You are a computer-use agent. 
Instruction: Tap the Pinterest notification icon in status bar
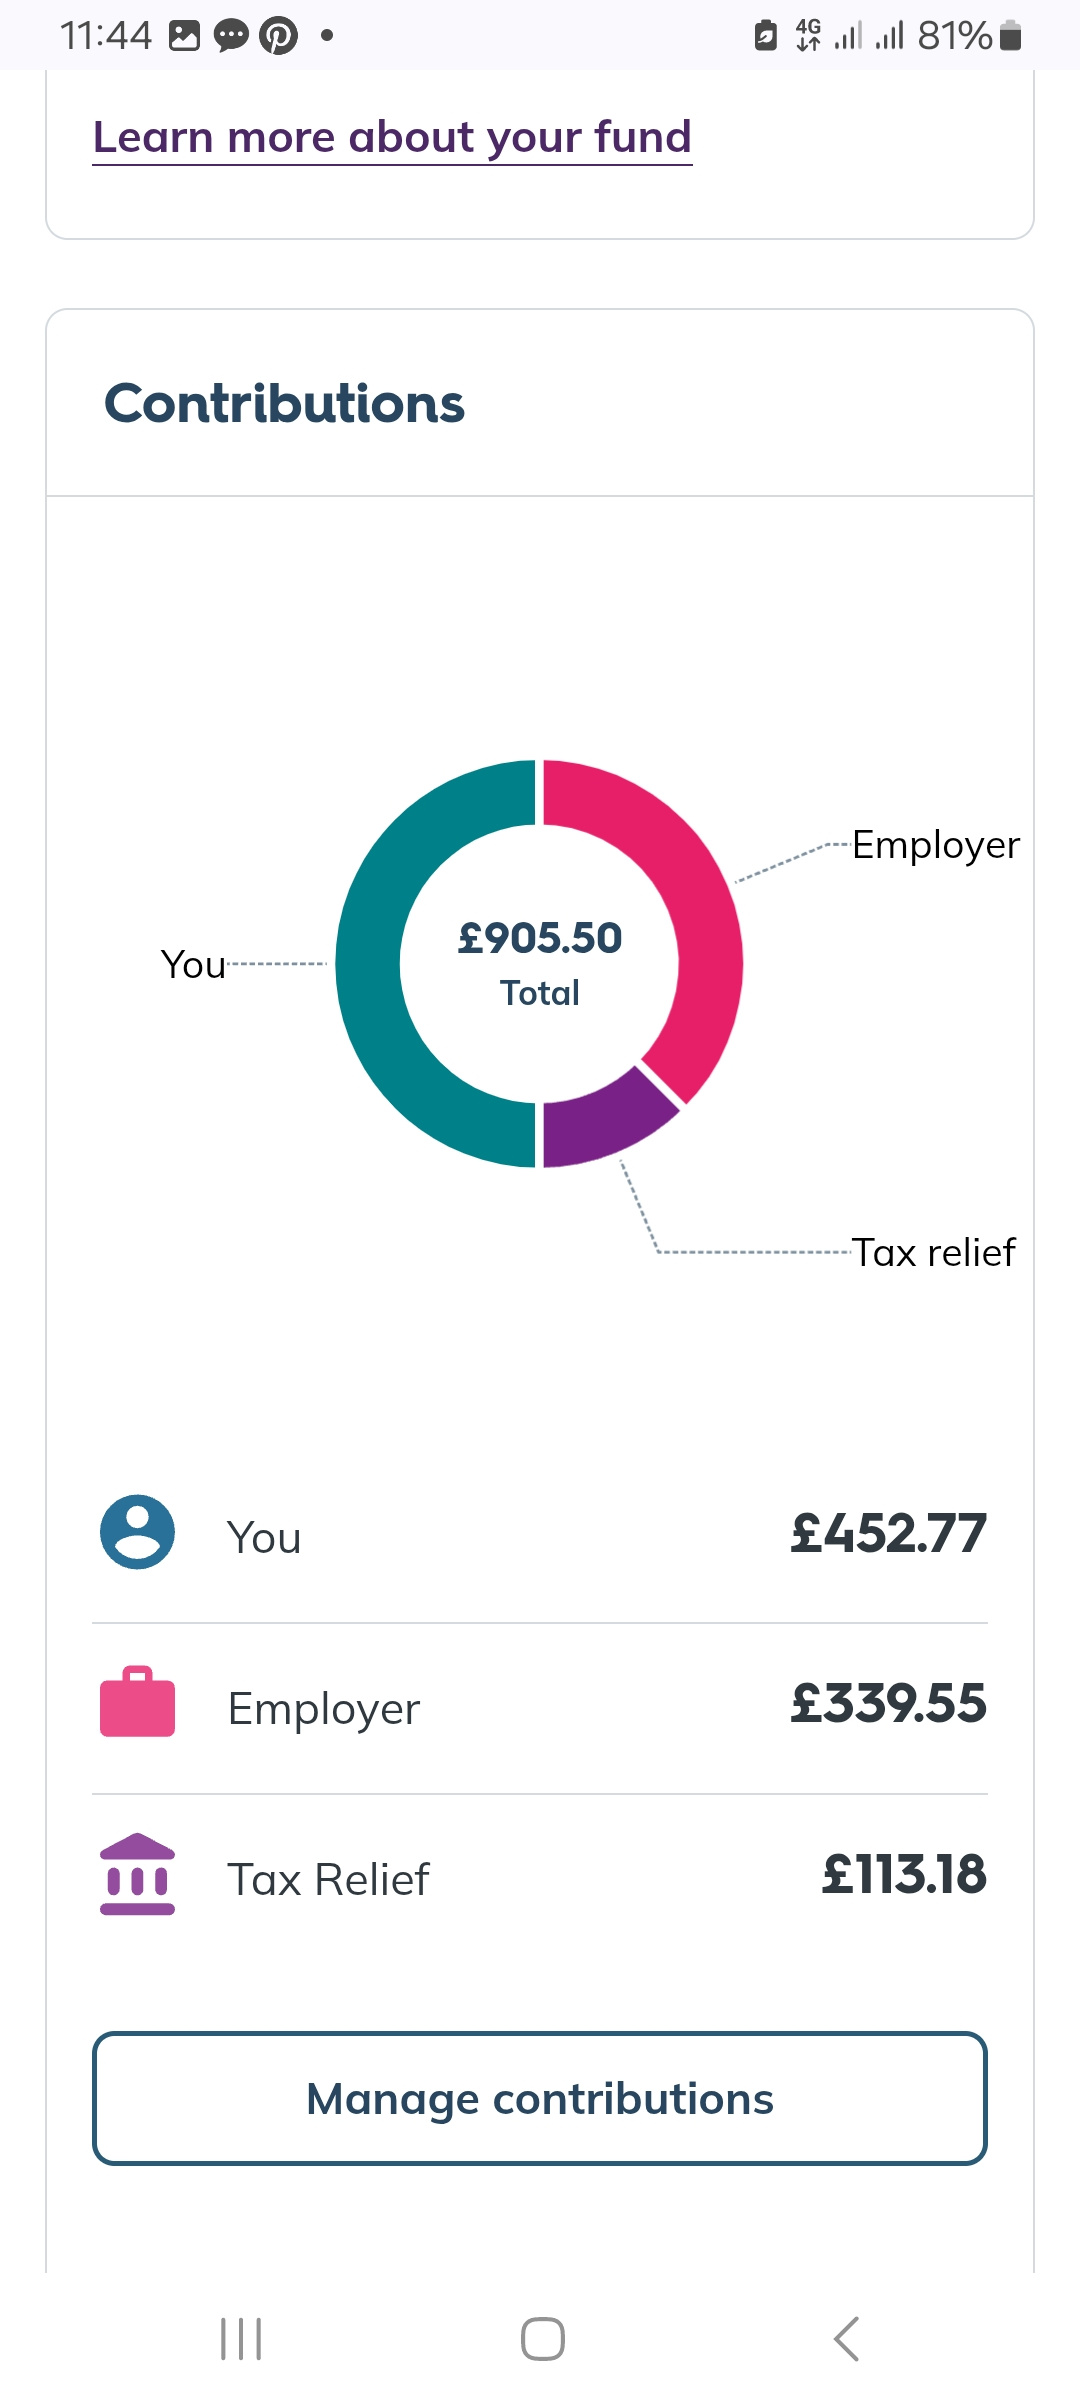[x=279, y=36]
